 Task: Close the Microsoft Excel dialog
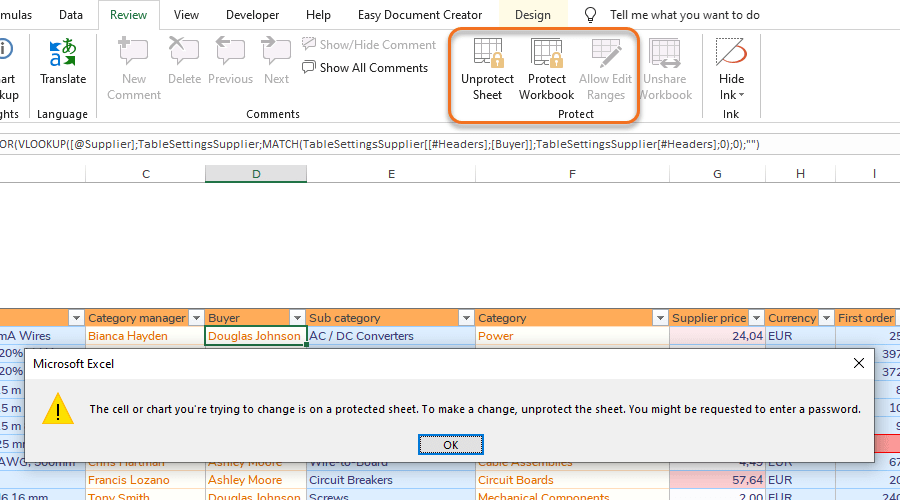click(x=859, y=363)
